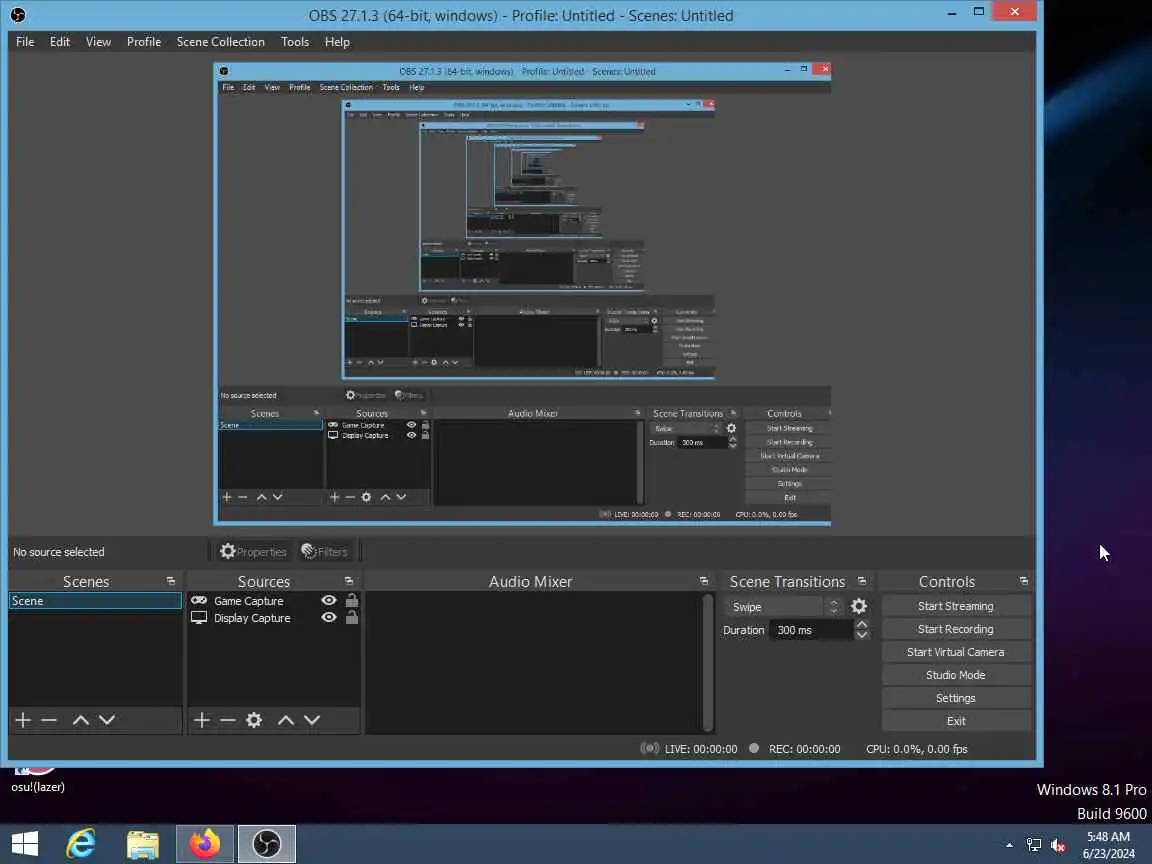Undock the Scenes panel
Viewport: 1152px width, 864px height.
171,581
